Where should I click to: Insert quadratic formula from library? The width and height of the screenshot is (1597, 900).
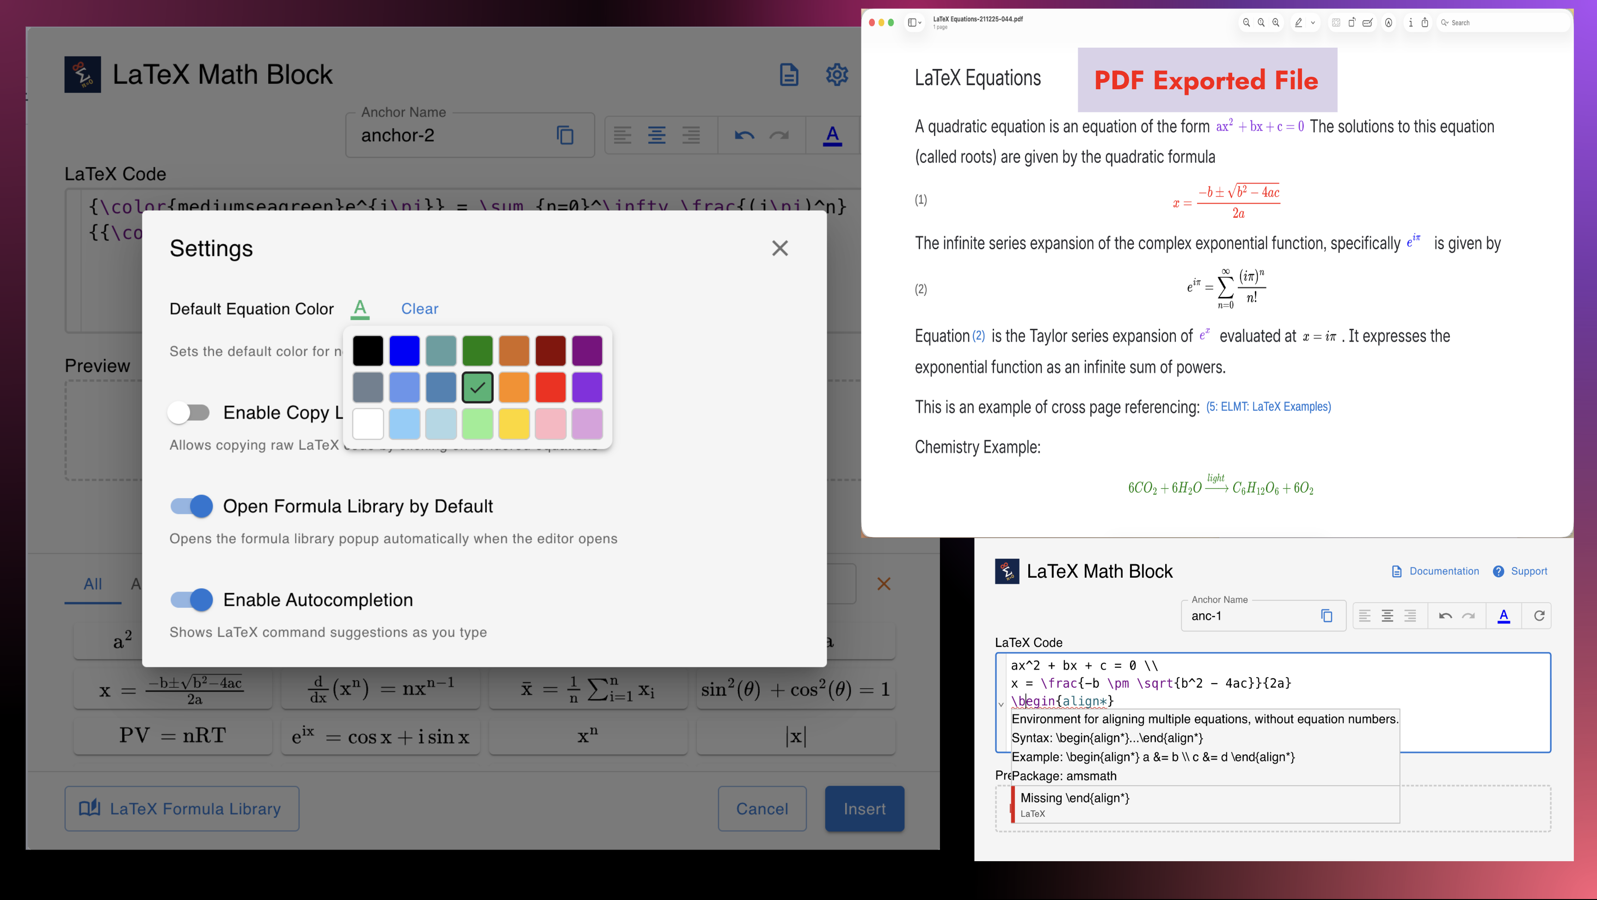(x=173, y=688)
